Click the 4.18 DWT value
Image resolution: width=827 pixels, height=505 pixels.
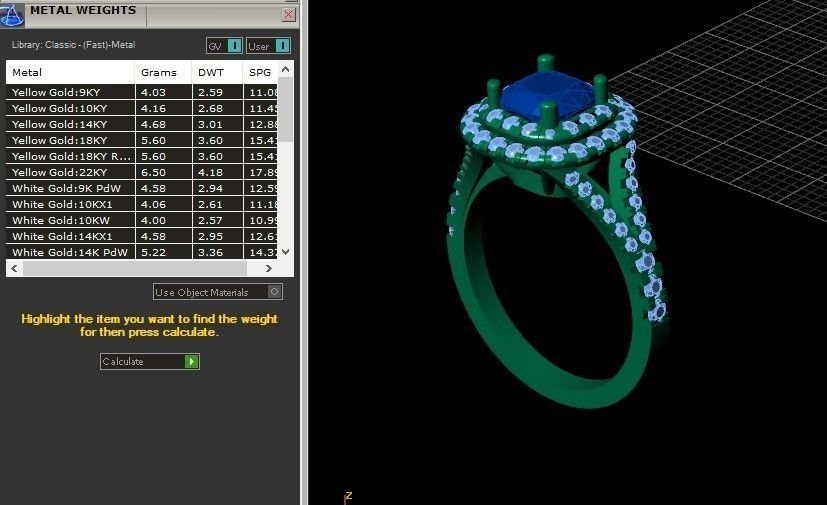pos(217,172)
